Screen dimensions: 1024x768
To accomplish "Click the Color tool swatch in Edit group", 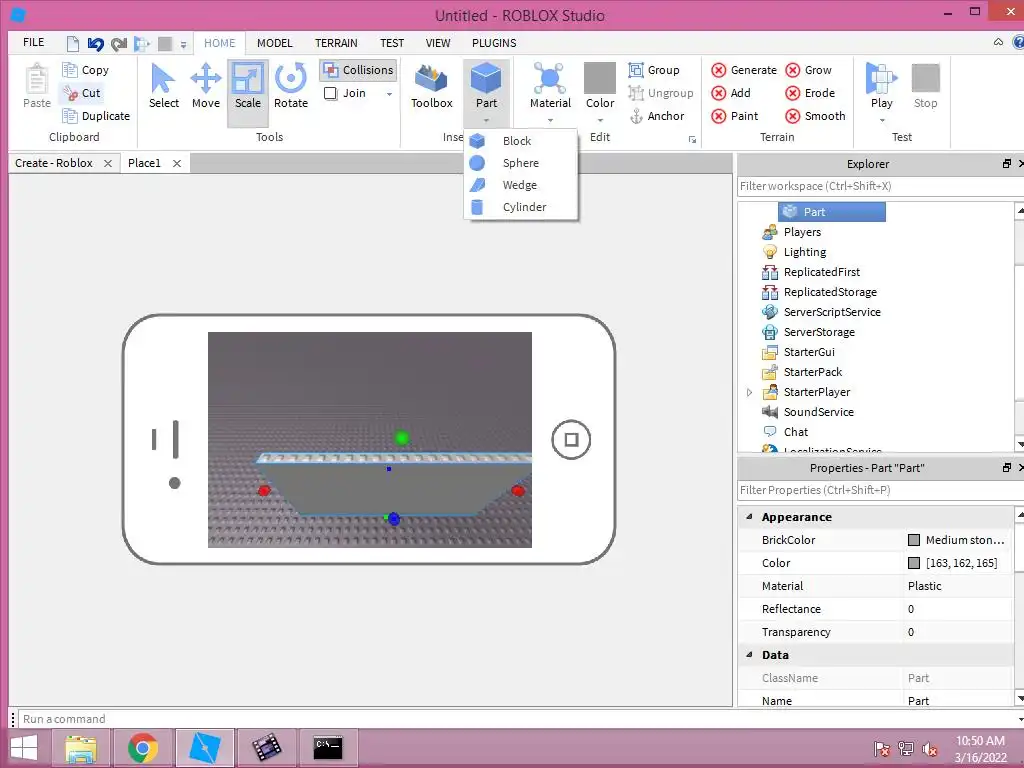I will pos(600,78).
